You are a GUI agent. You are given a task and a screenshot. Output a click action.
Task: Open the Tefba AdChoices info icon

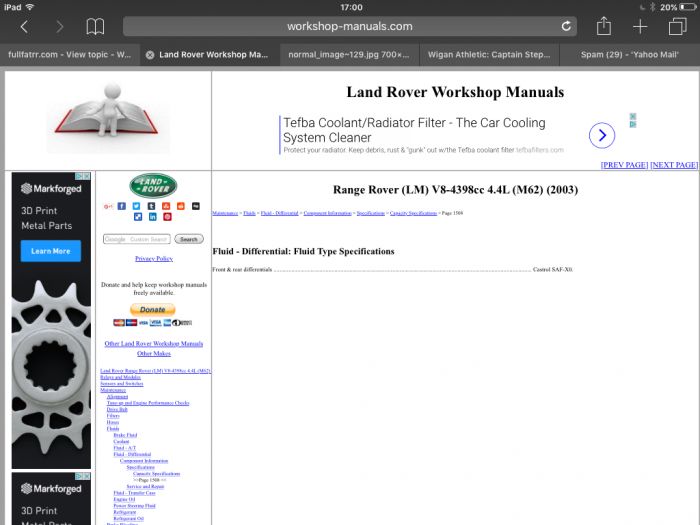(x=633, y=125)
